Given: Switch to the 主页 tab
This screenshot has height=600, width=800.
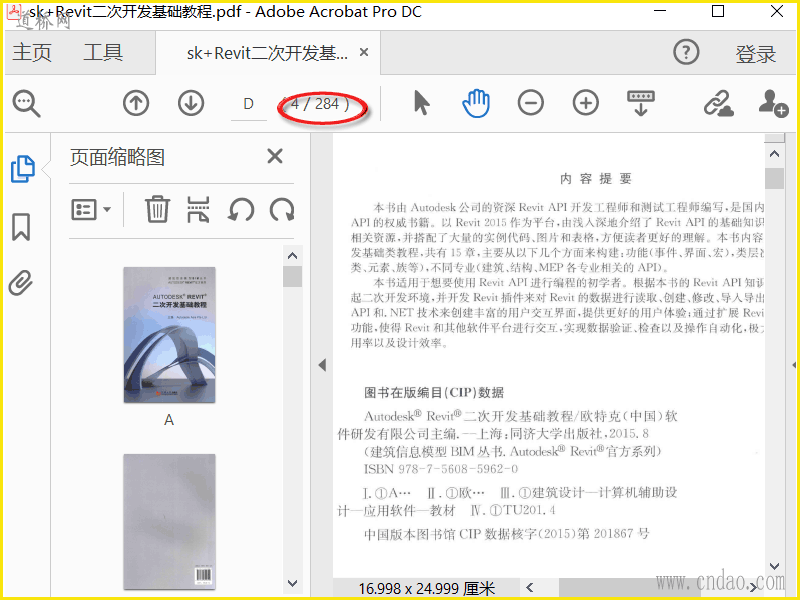Looking at the screenshot, I should 32,53.
